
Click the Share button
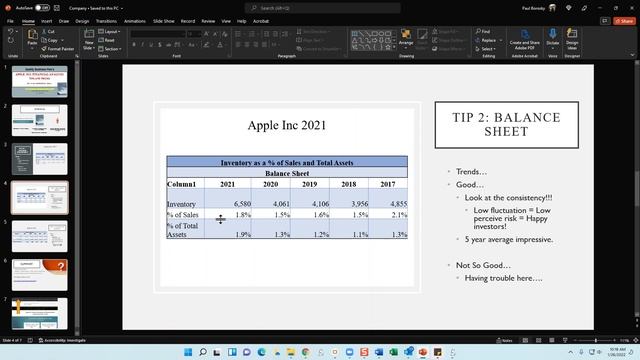(624, 21)
